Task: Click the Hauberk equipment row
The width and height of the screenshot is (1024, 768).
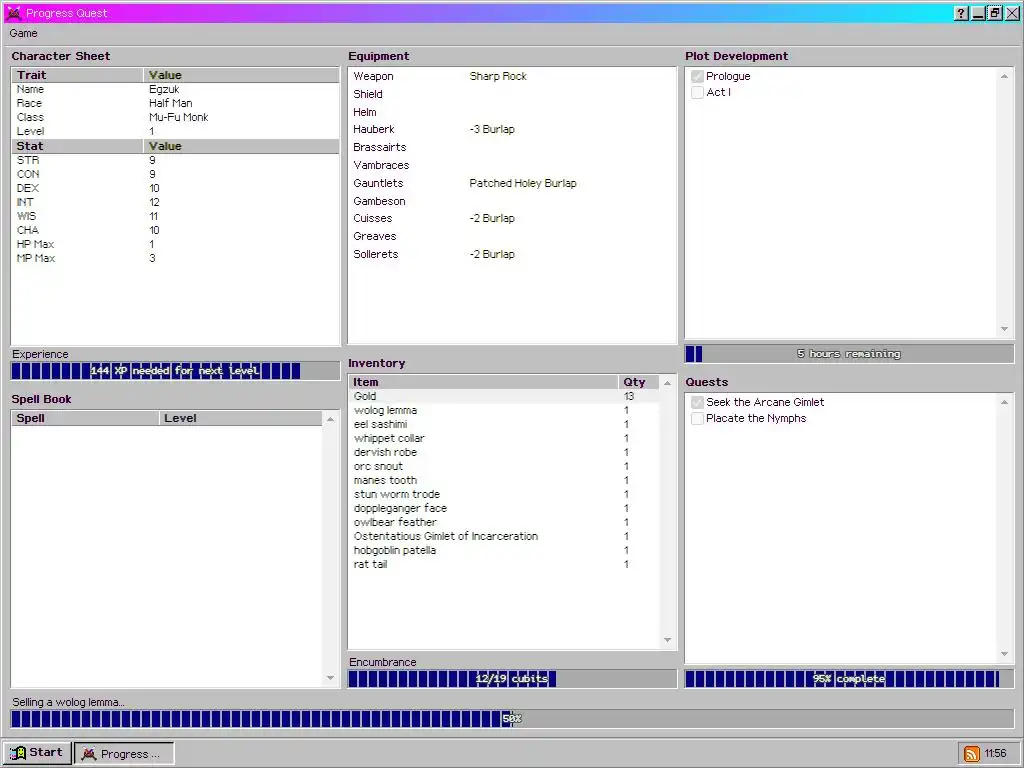Action: pos(512,129)
